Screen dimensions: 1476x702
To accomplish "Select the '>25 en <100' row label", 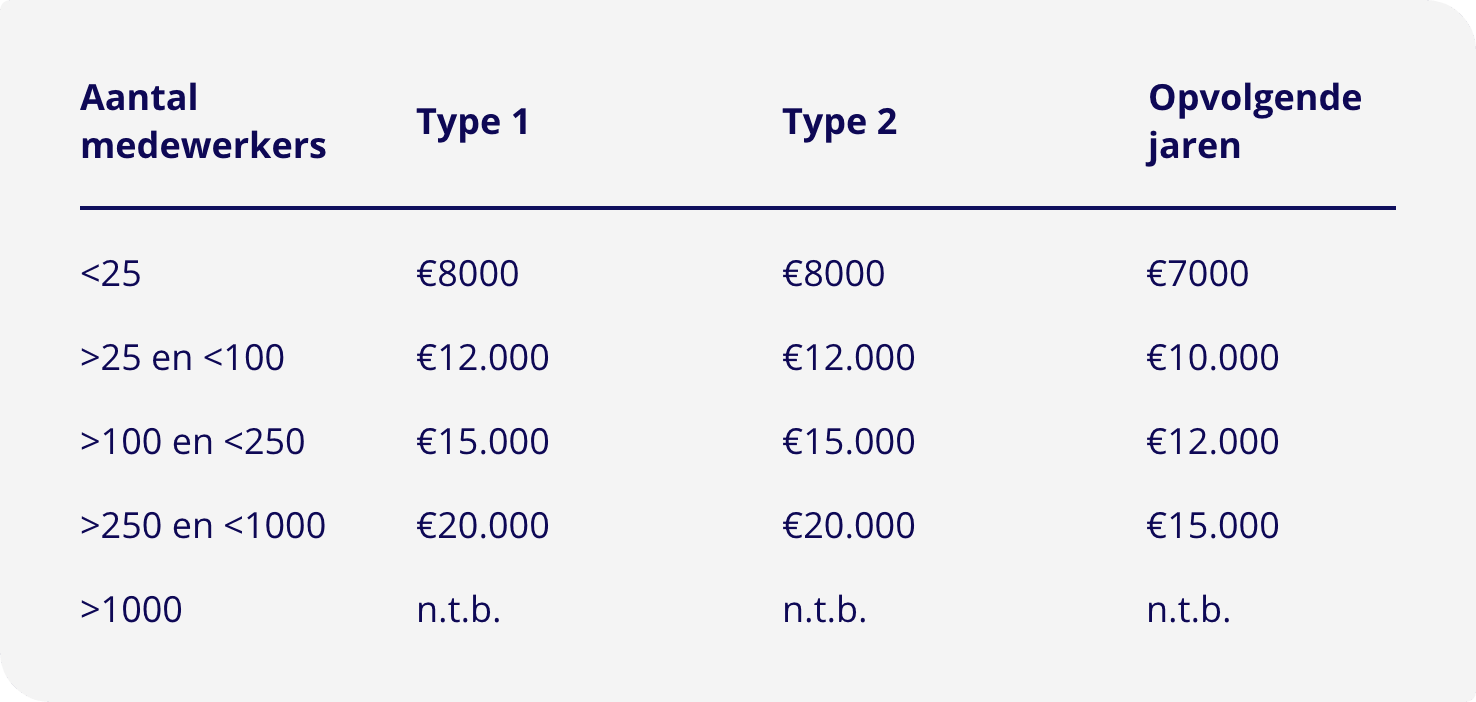I will pos(182,358).
